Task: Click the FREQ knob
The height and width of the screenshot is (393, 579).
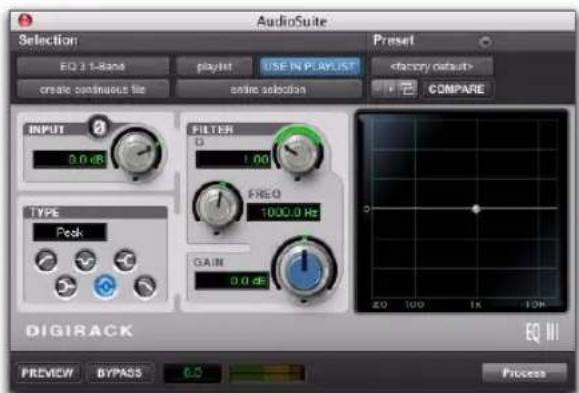Action: tap(217, 205)
